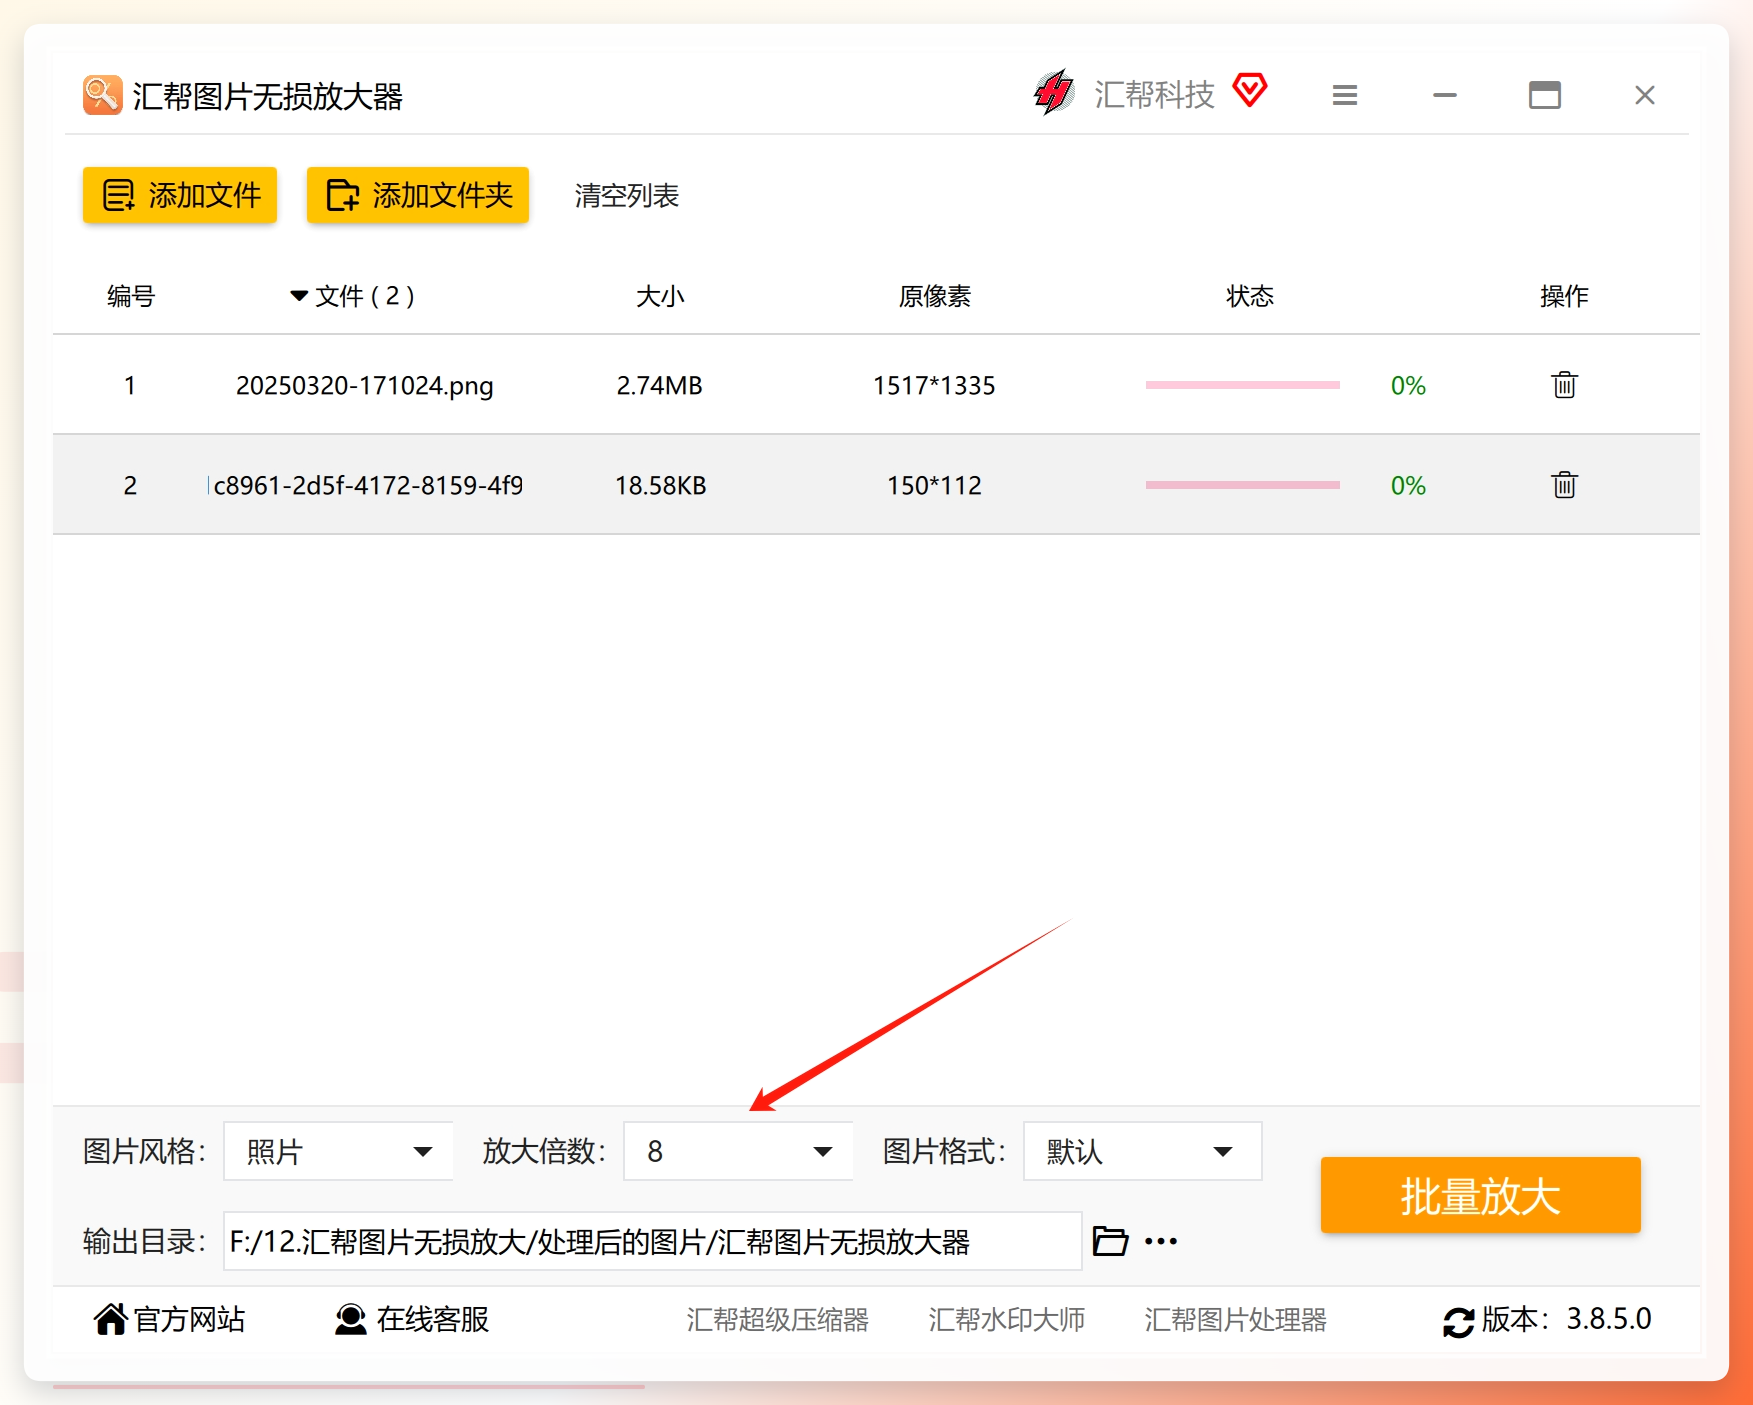Click the 编号 column header

(x=131, y=296)
